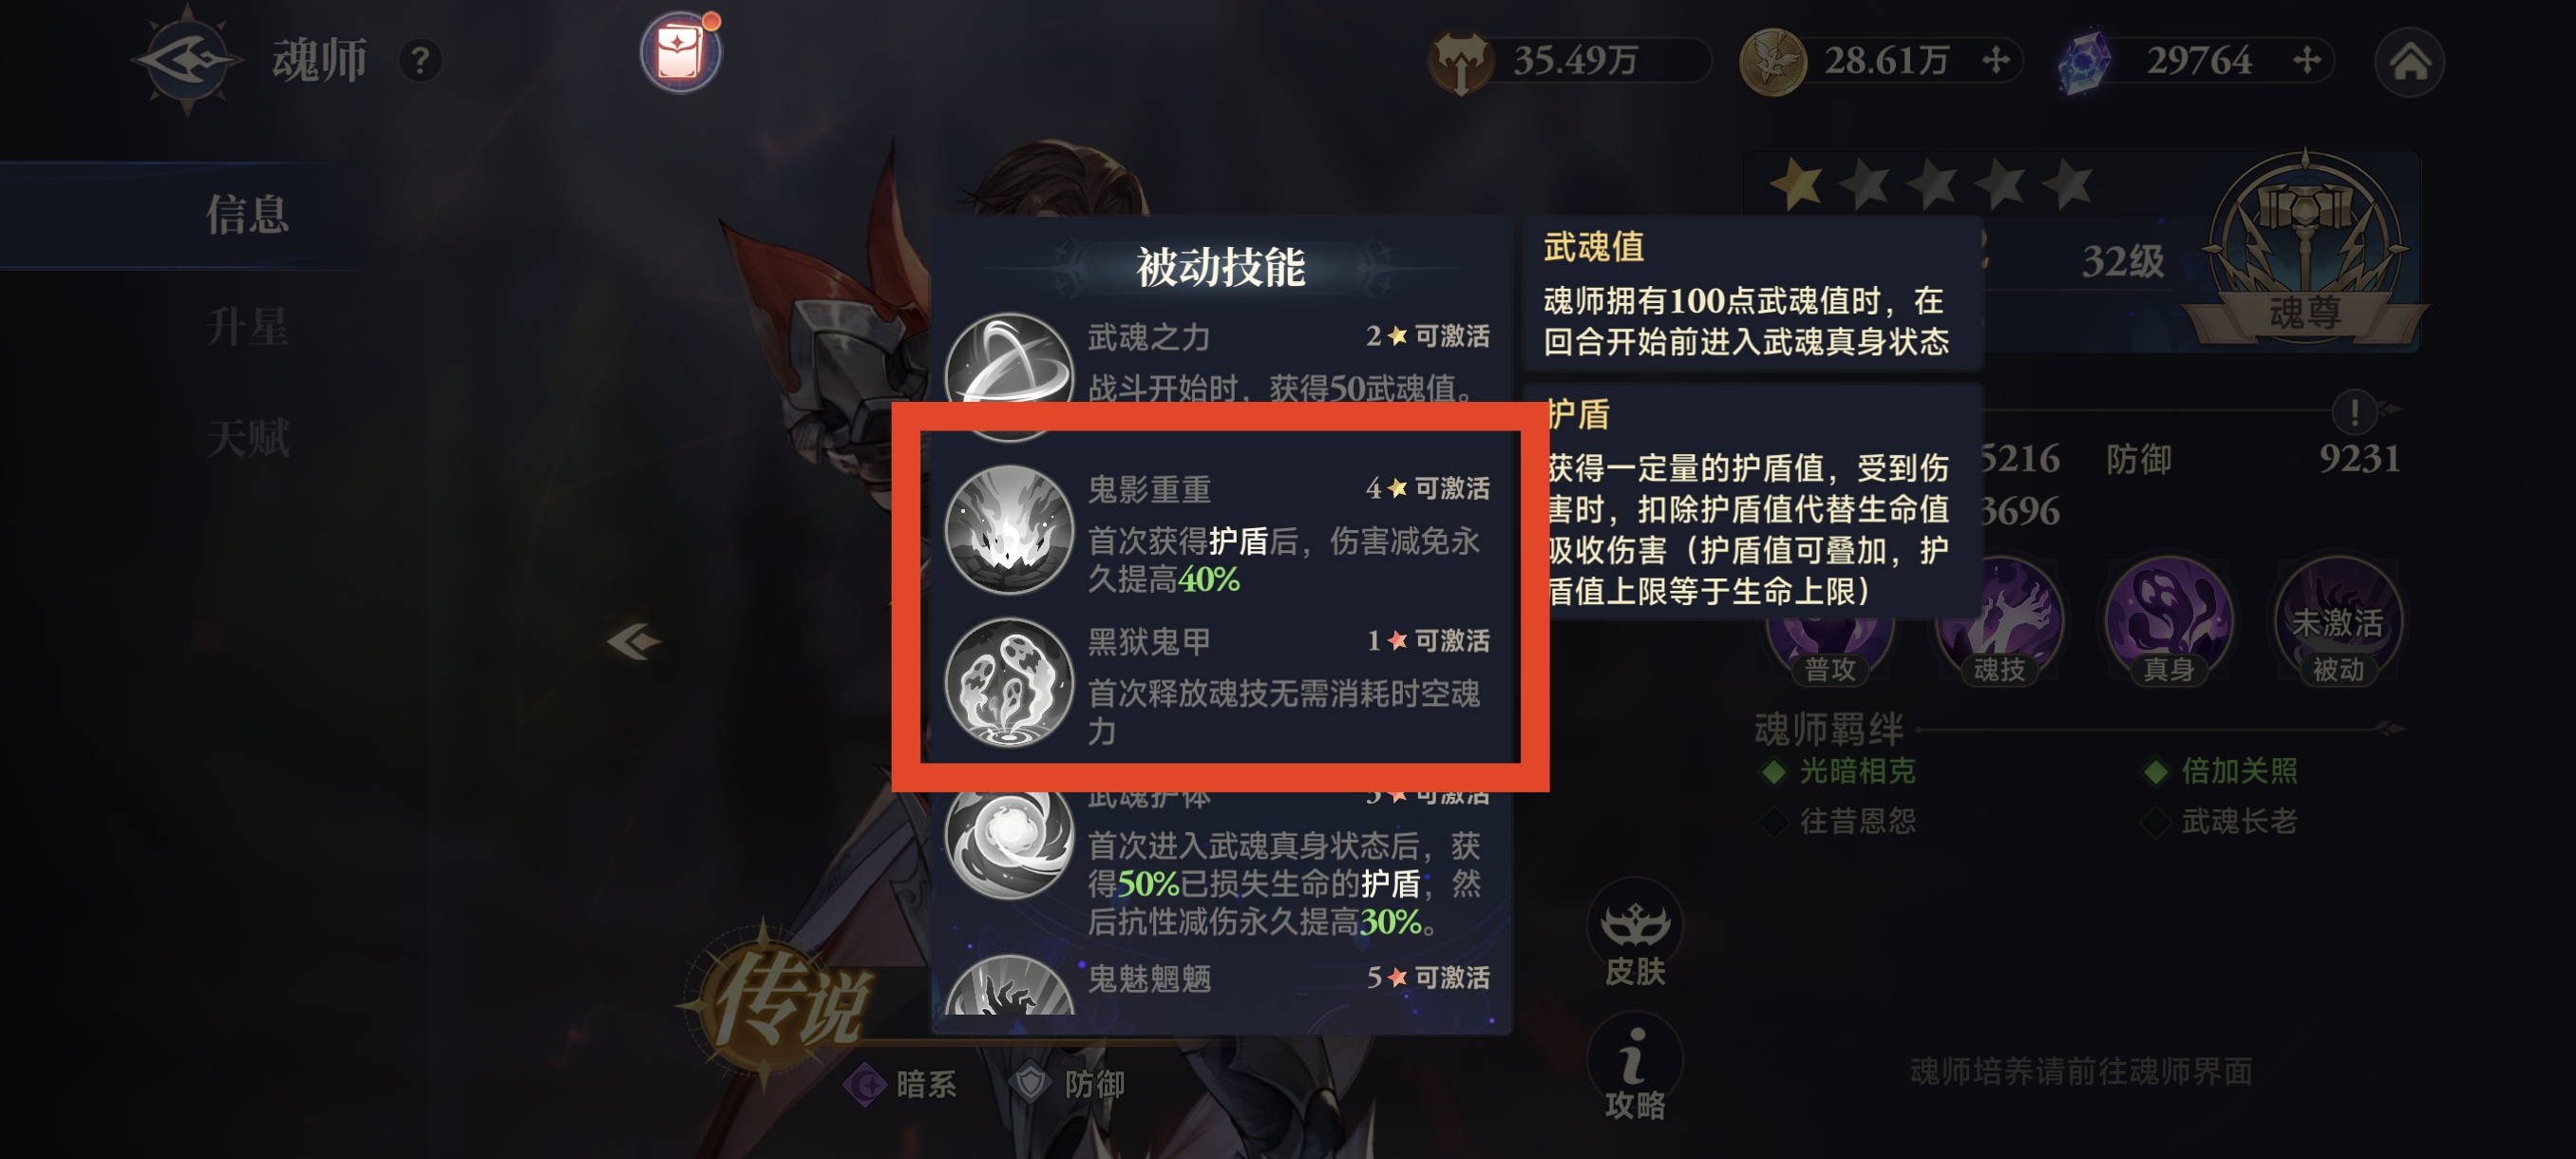Select the 黑狱鬼甲 ghost skill icon
Viewport: 2576px width, 1159px height.
[x=1009, y=682]
